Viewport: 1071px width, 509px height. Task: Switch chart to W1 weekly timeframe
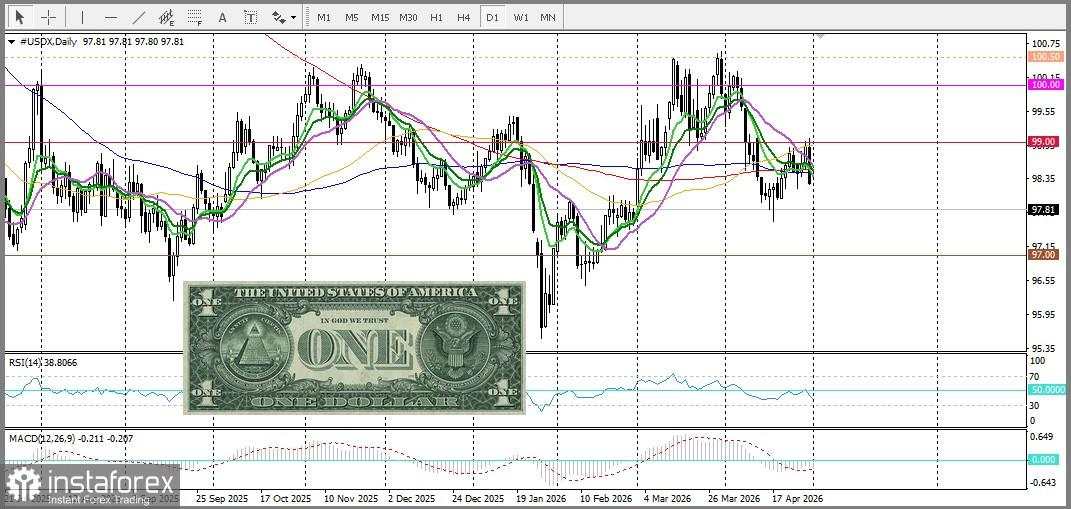(520, 17)
